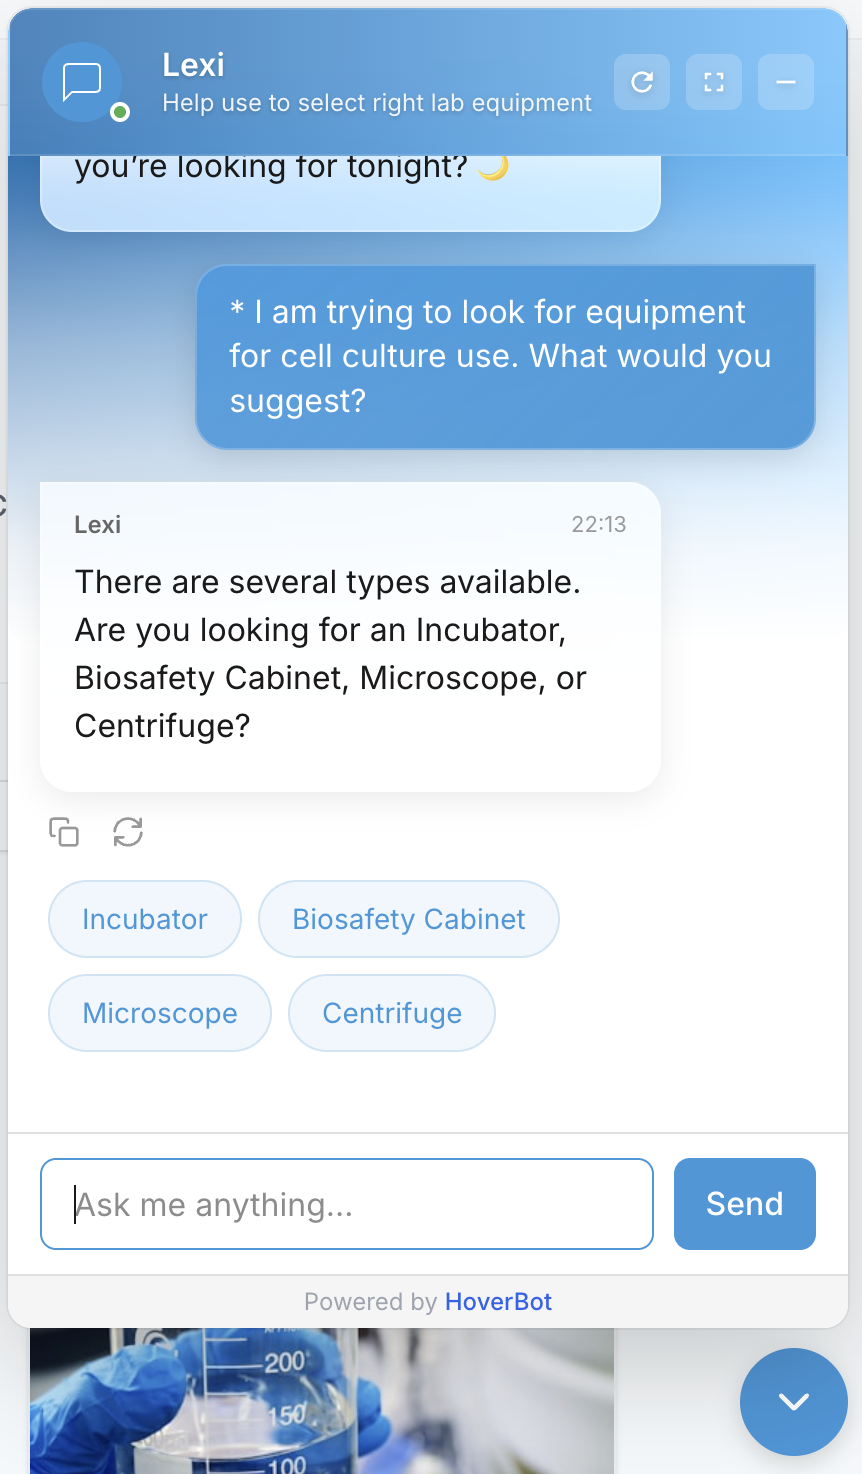Click the green online status indicator
Screen dimensions: 862x1474
coord(119,112)
